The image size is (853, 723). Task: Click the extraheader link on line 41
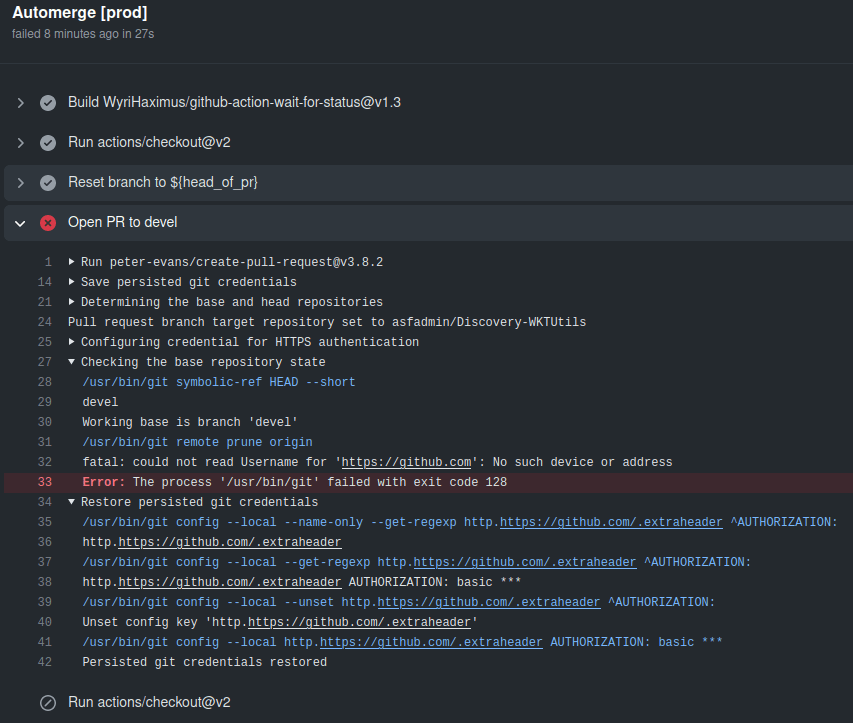431,642
